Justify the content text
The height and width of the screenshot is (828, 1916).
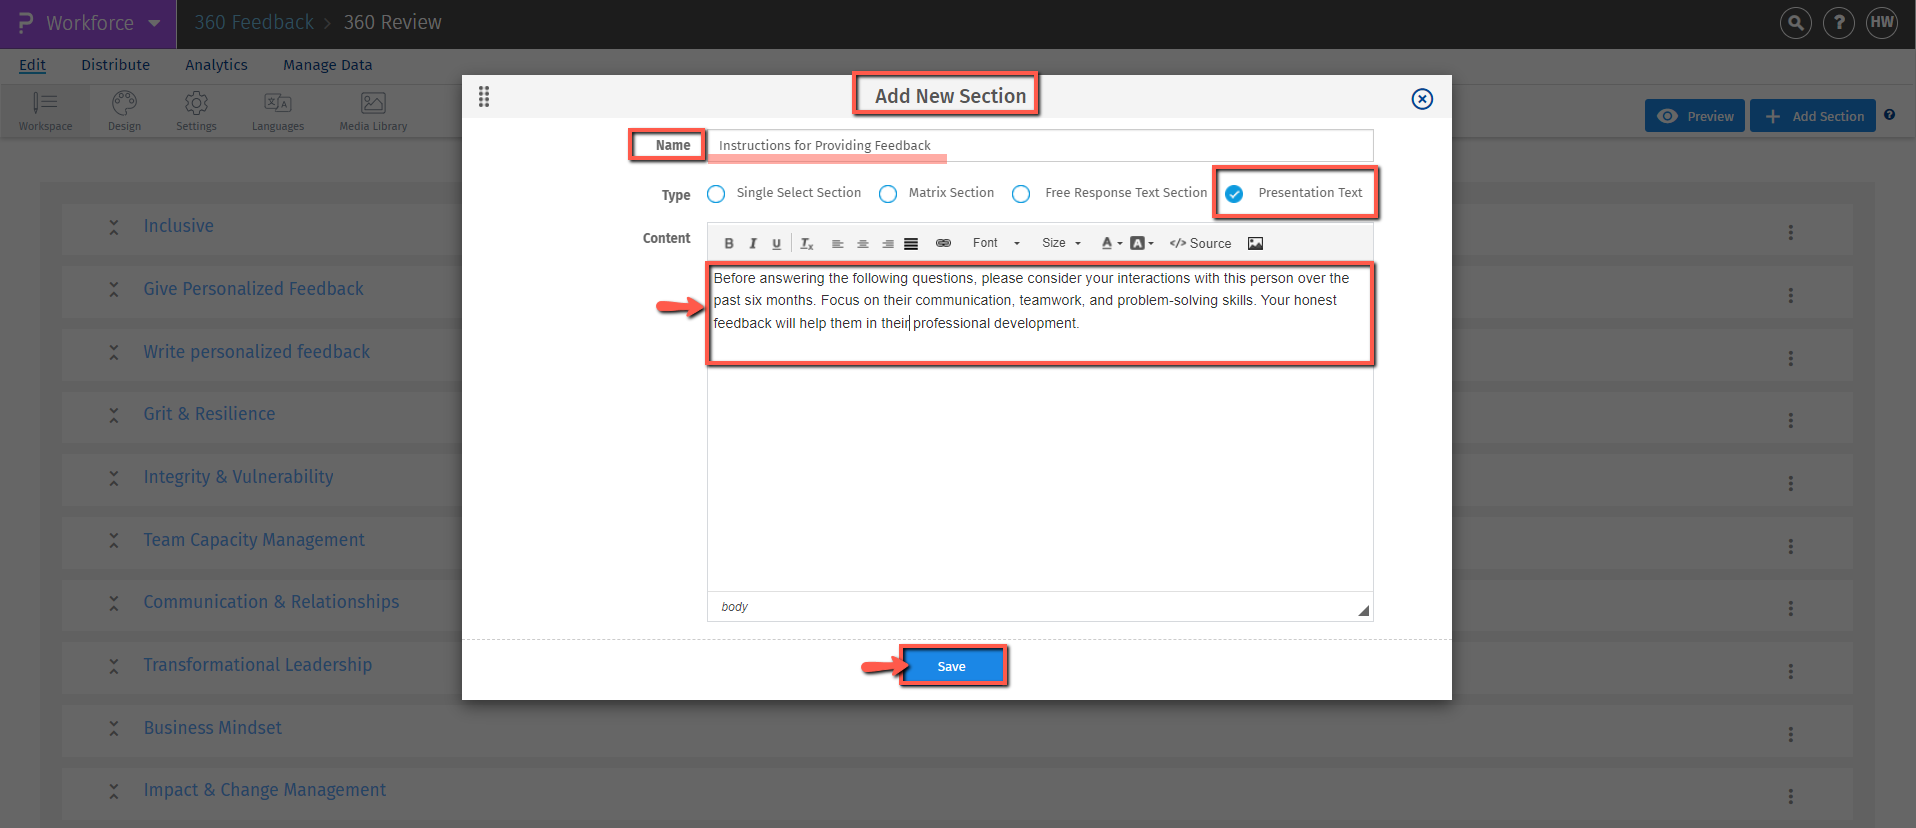(911, 243)
